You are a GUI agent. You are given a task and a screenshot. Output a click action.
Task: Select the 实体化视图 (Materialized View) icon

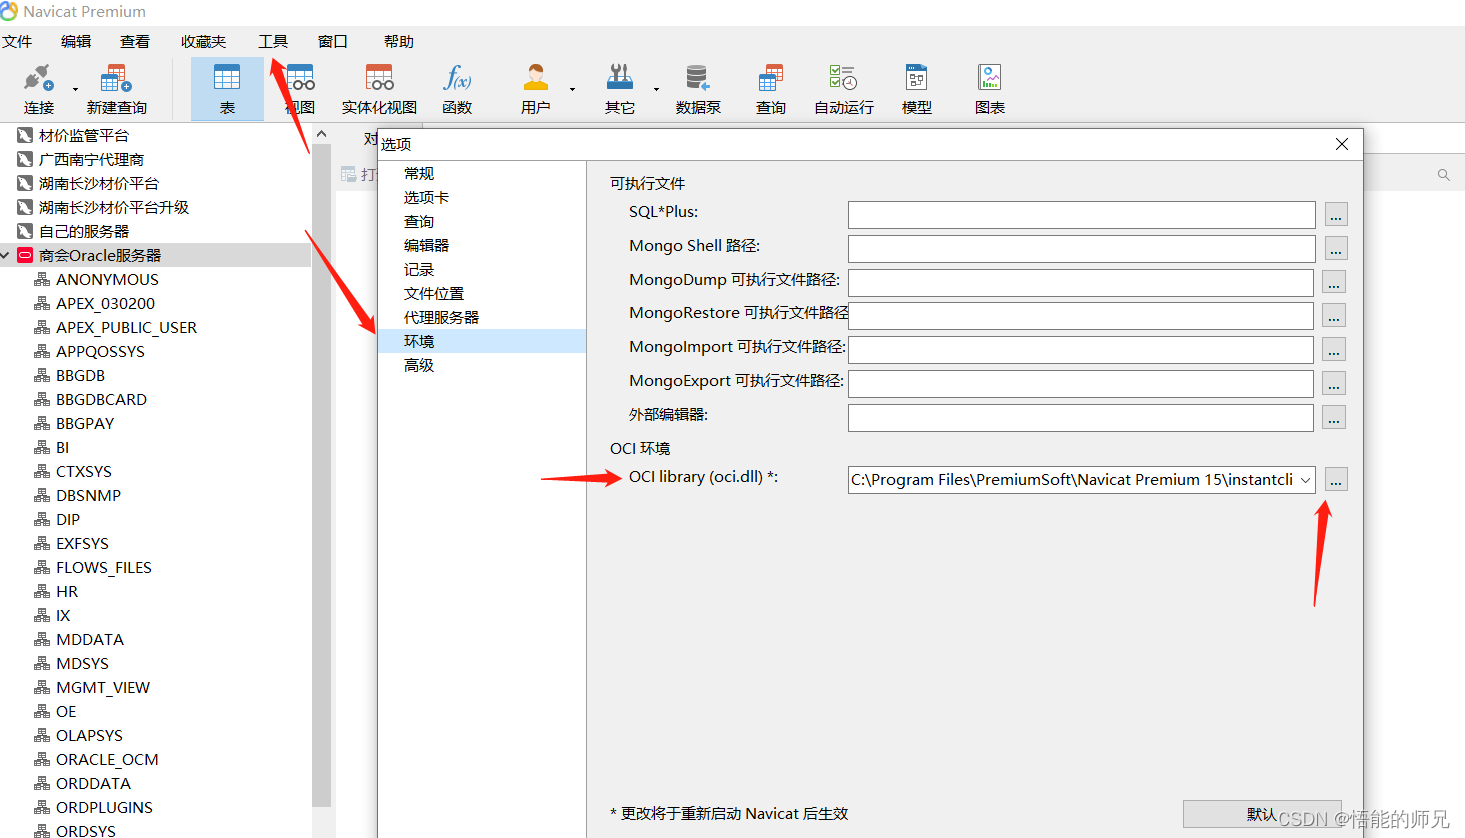coord(379,89)
